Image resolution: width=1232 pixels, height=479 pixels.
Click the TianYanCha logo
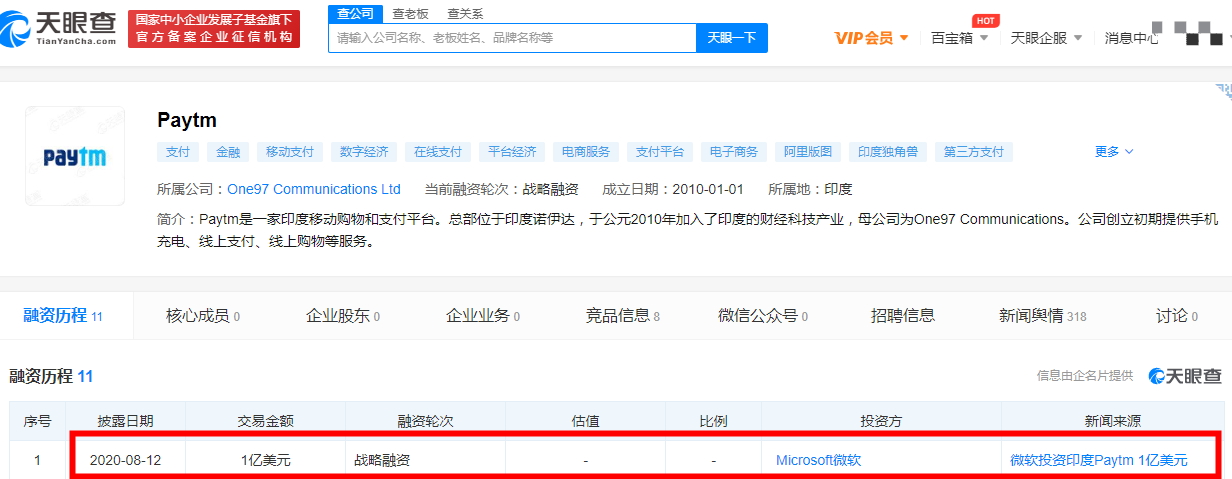[x=58, y=27]
